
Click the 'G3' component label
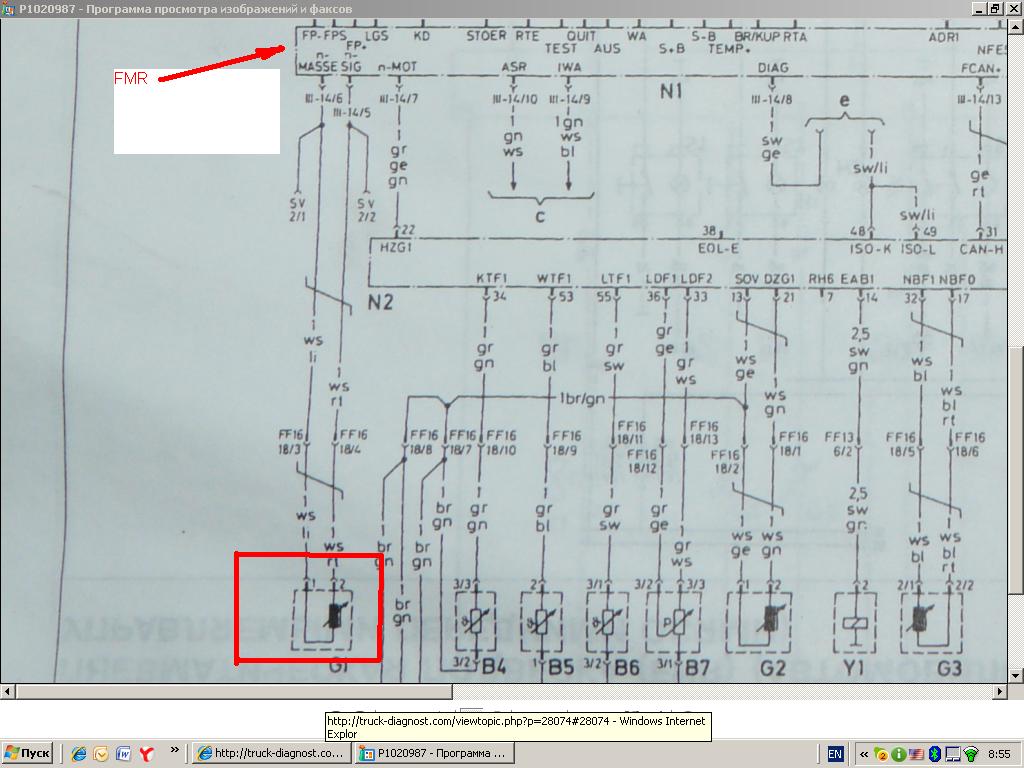click(x=950, y=668)
